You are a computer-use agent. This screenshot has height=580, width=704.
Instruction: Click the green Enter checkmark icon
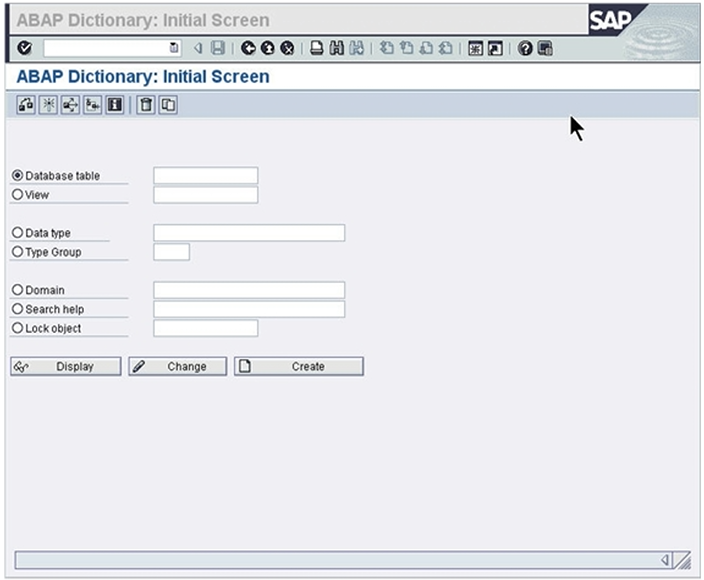click(25, 48)
